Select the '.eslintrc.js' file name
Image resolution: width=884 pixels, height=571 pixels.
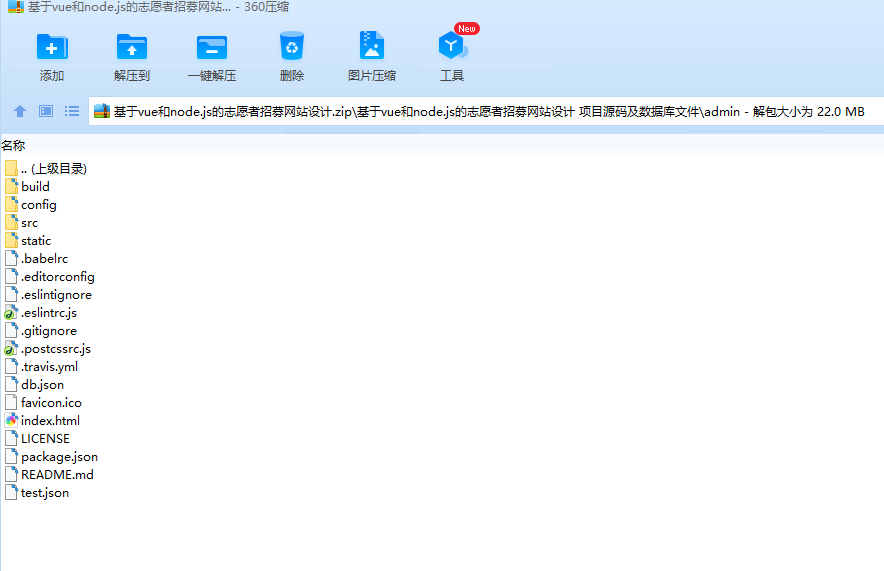49,313
